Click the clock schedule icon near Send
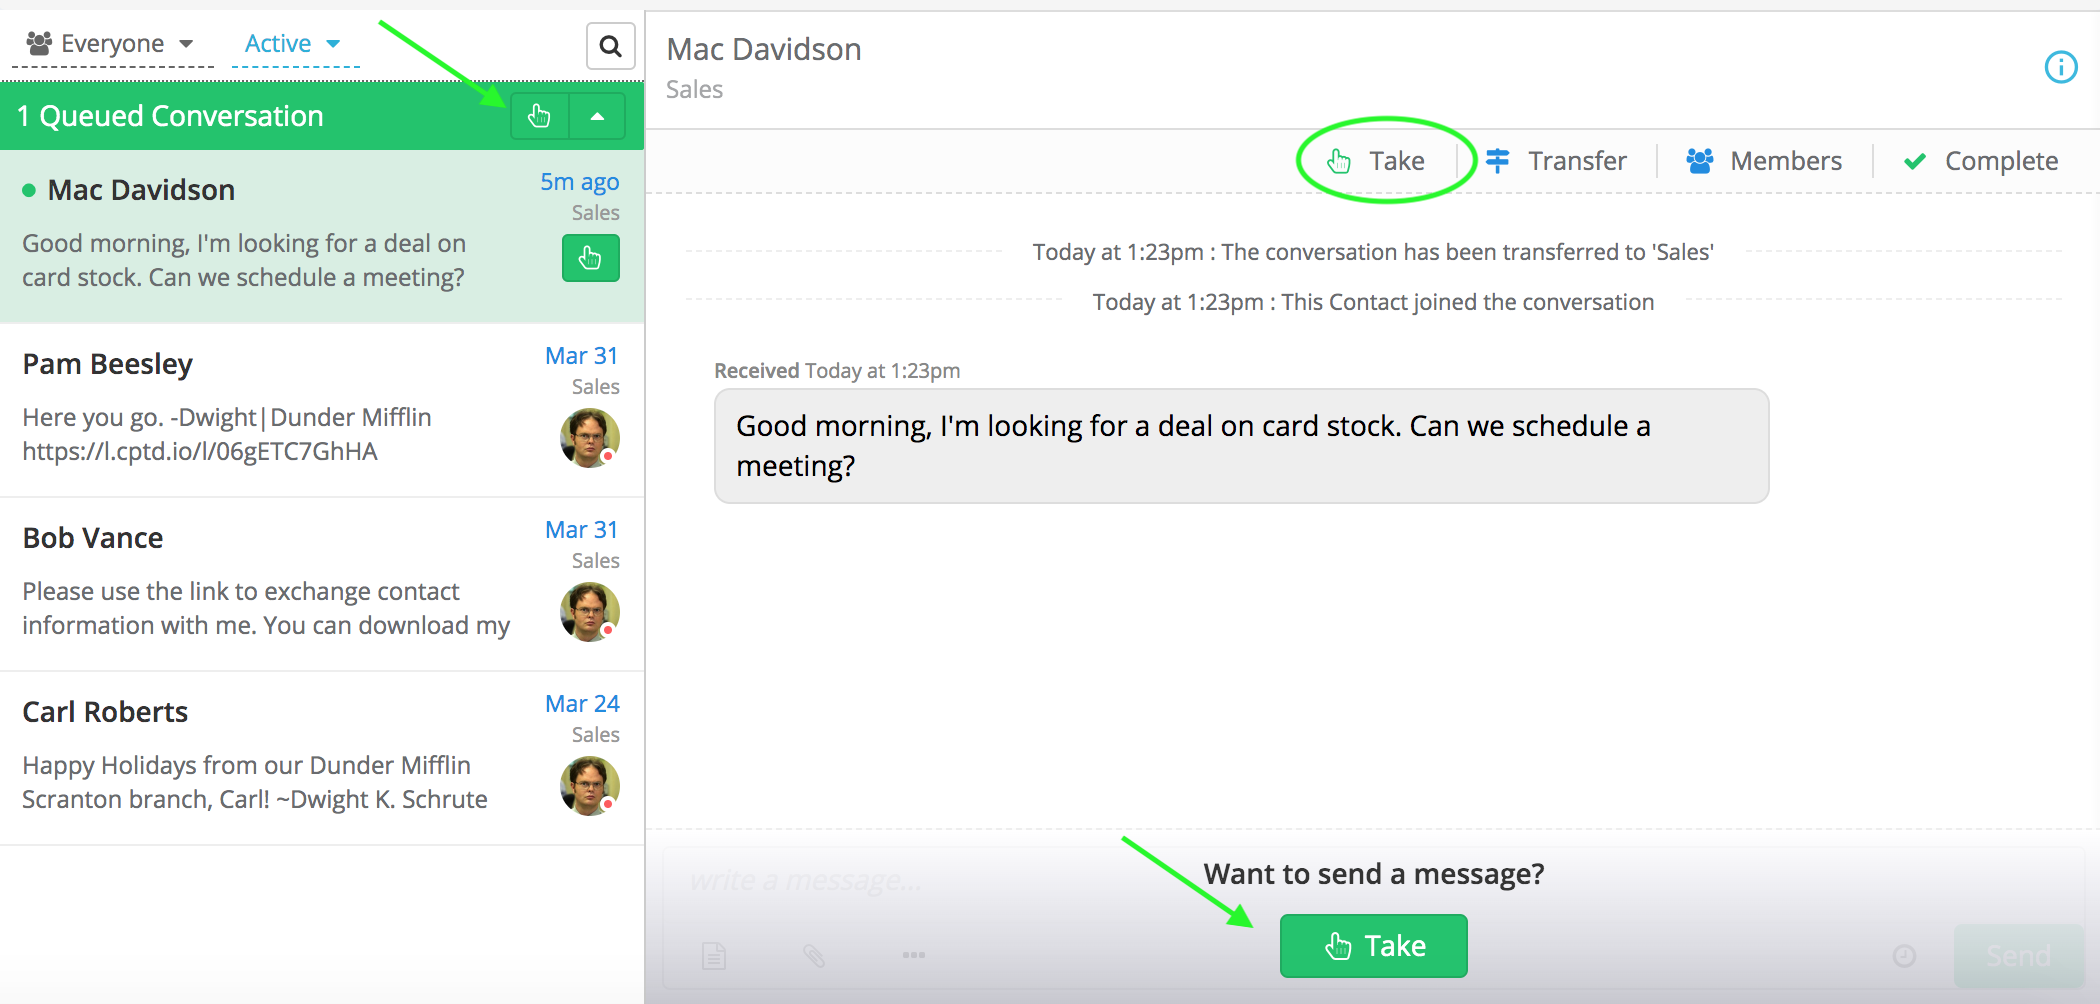 [1904, 956]
